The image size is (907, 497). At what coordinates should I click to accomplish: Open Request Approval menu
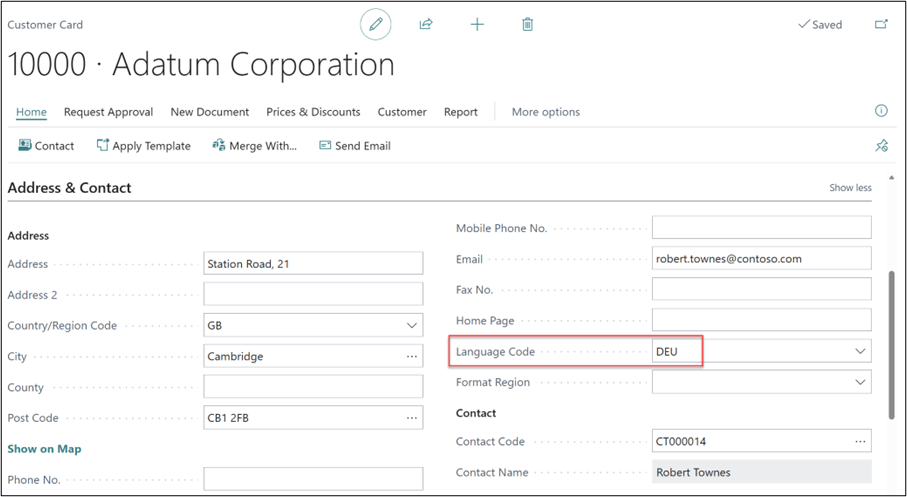pyautogui.click(x=108, y=112)
